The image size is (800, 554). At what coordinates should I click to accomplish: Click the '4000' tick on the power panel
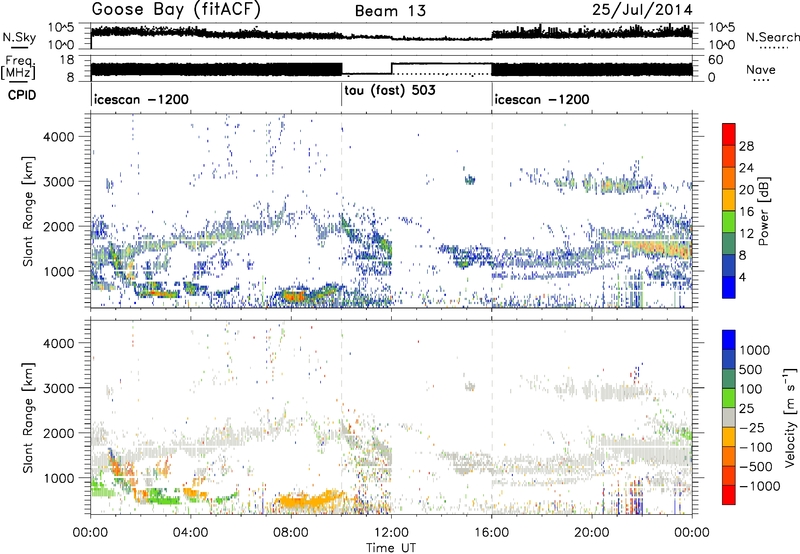coord(59,137)
